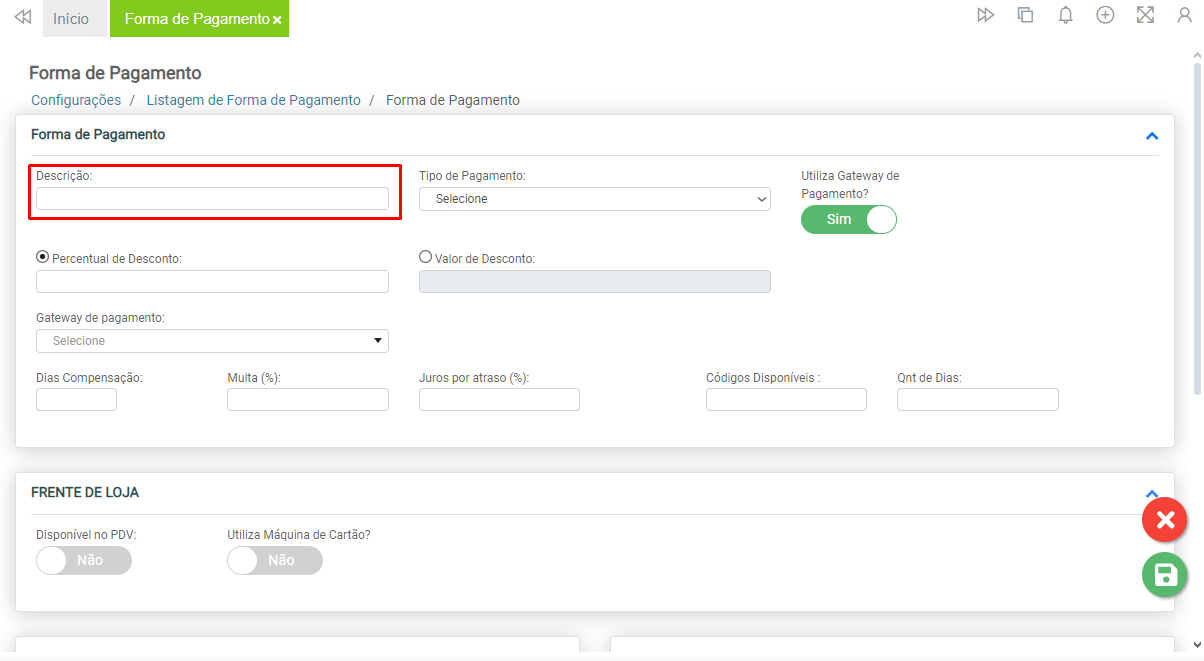Click the green floating save button
The image size is (1204, 661).
1164,575
